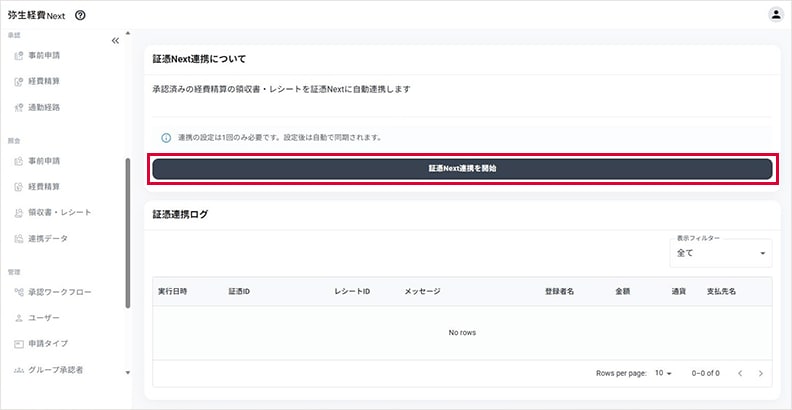
Task: Go to previous page of log table
Action: pyautogui.click(x=740, y=373)
